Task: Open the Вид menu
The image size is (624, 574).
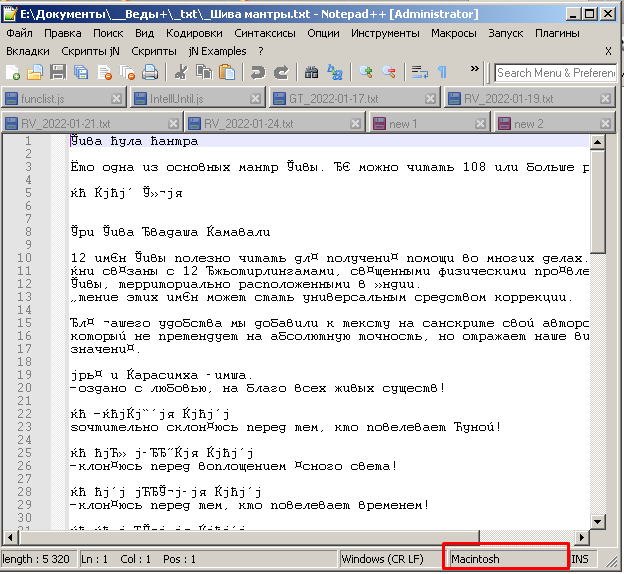Action: (144, 33)
